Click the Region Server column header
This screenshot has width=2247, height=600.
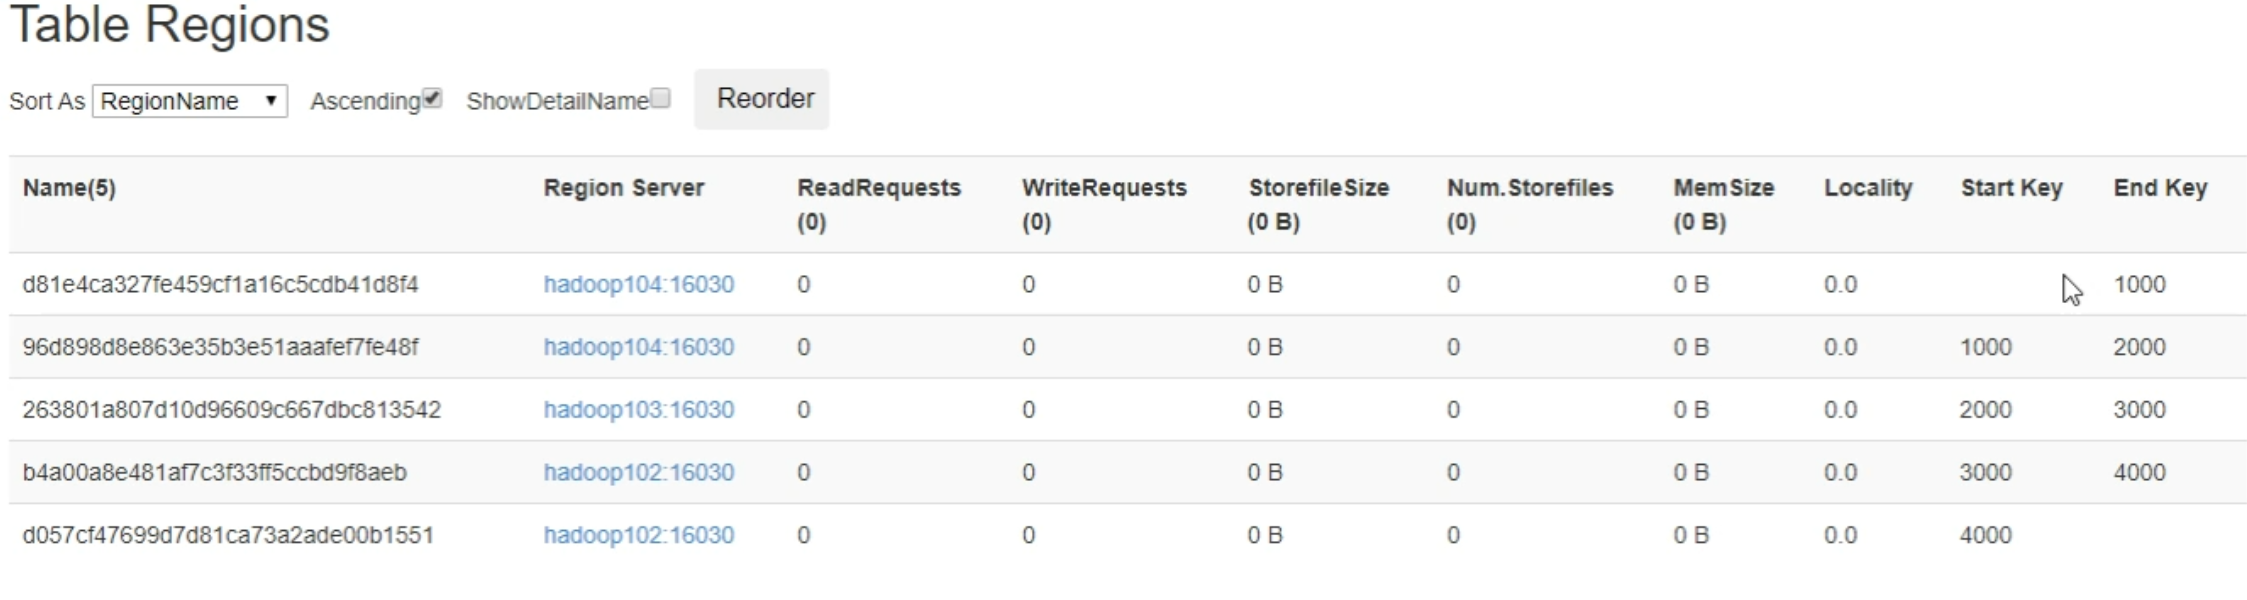623,188
